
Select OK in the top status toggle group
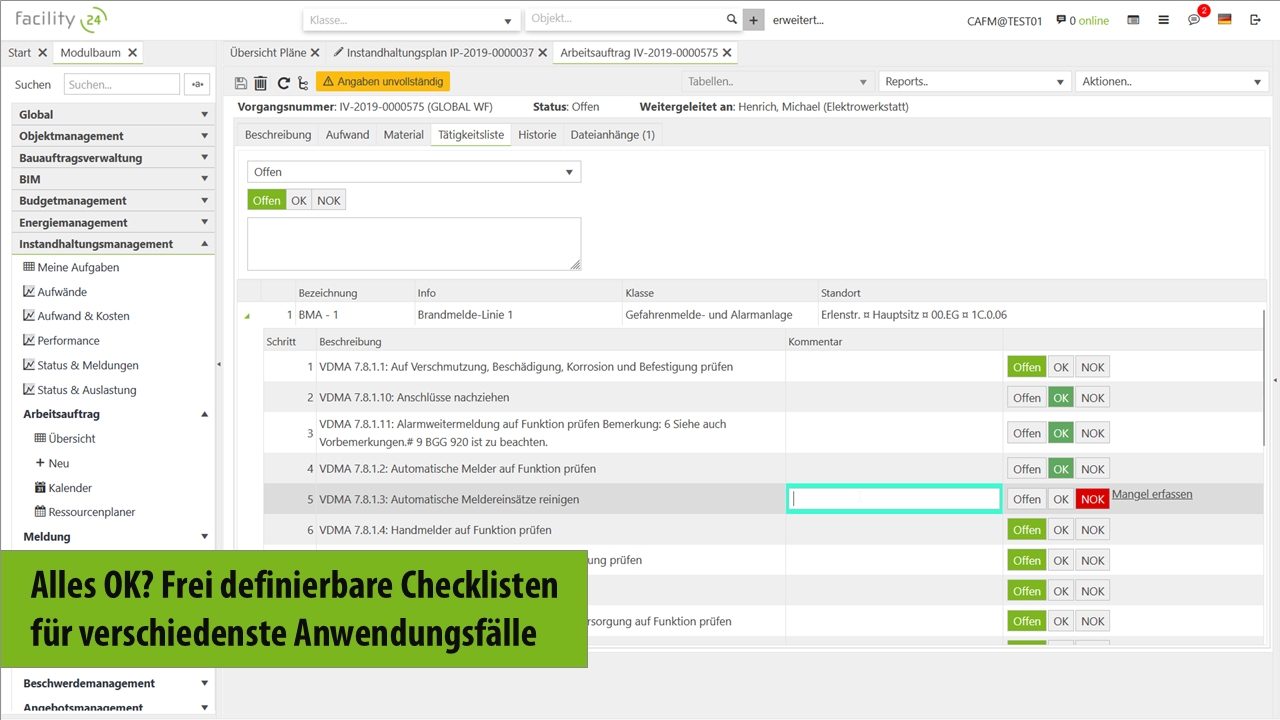click(x=299, y=201)
